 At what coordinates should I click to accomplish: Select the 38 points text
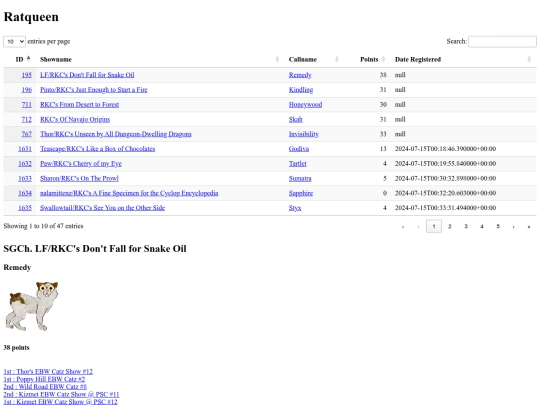[x=16, y=347]
